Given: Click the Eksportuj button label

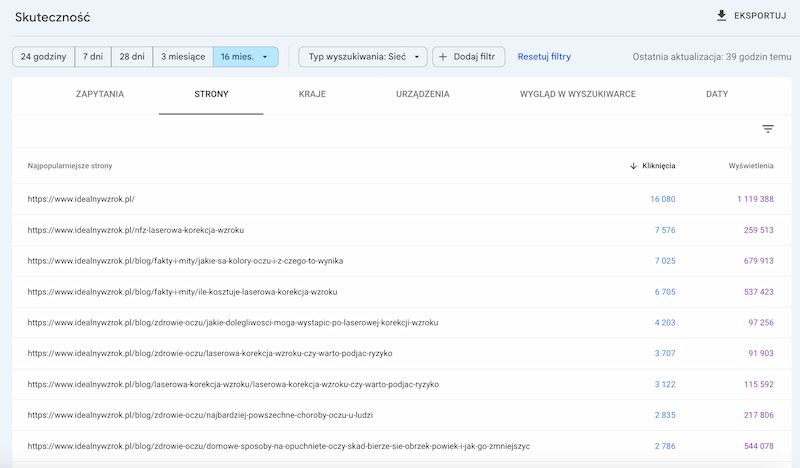Looking at the screenshot, I should pos(762,16).
